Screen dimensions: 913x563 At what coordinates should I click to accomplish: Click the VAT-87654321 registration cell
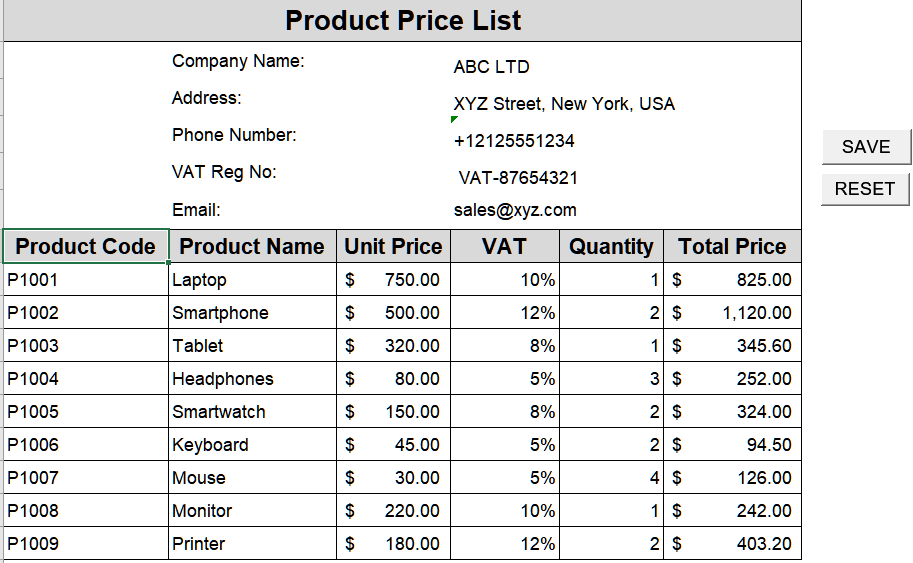518,178
